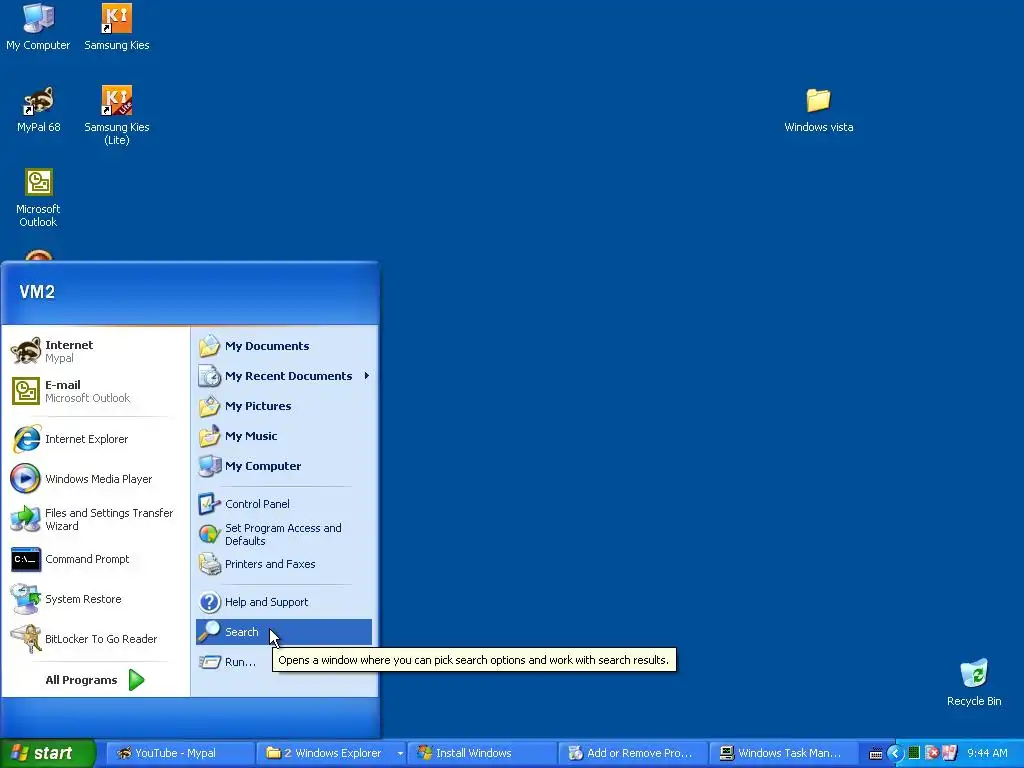Expand My Recent Documents submenu
The width and height of the screenshot is (1024, 768).
[284, 376]
